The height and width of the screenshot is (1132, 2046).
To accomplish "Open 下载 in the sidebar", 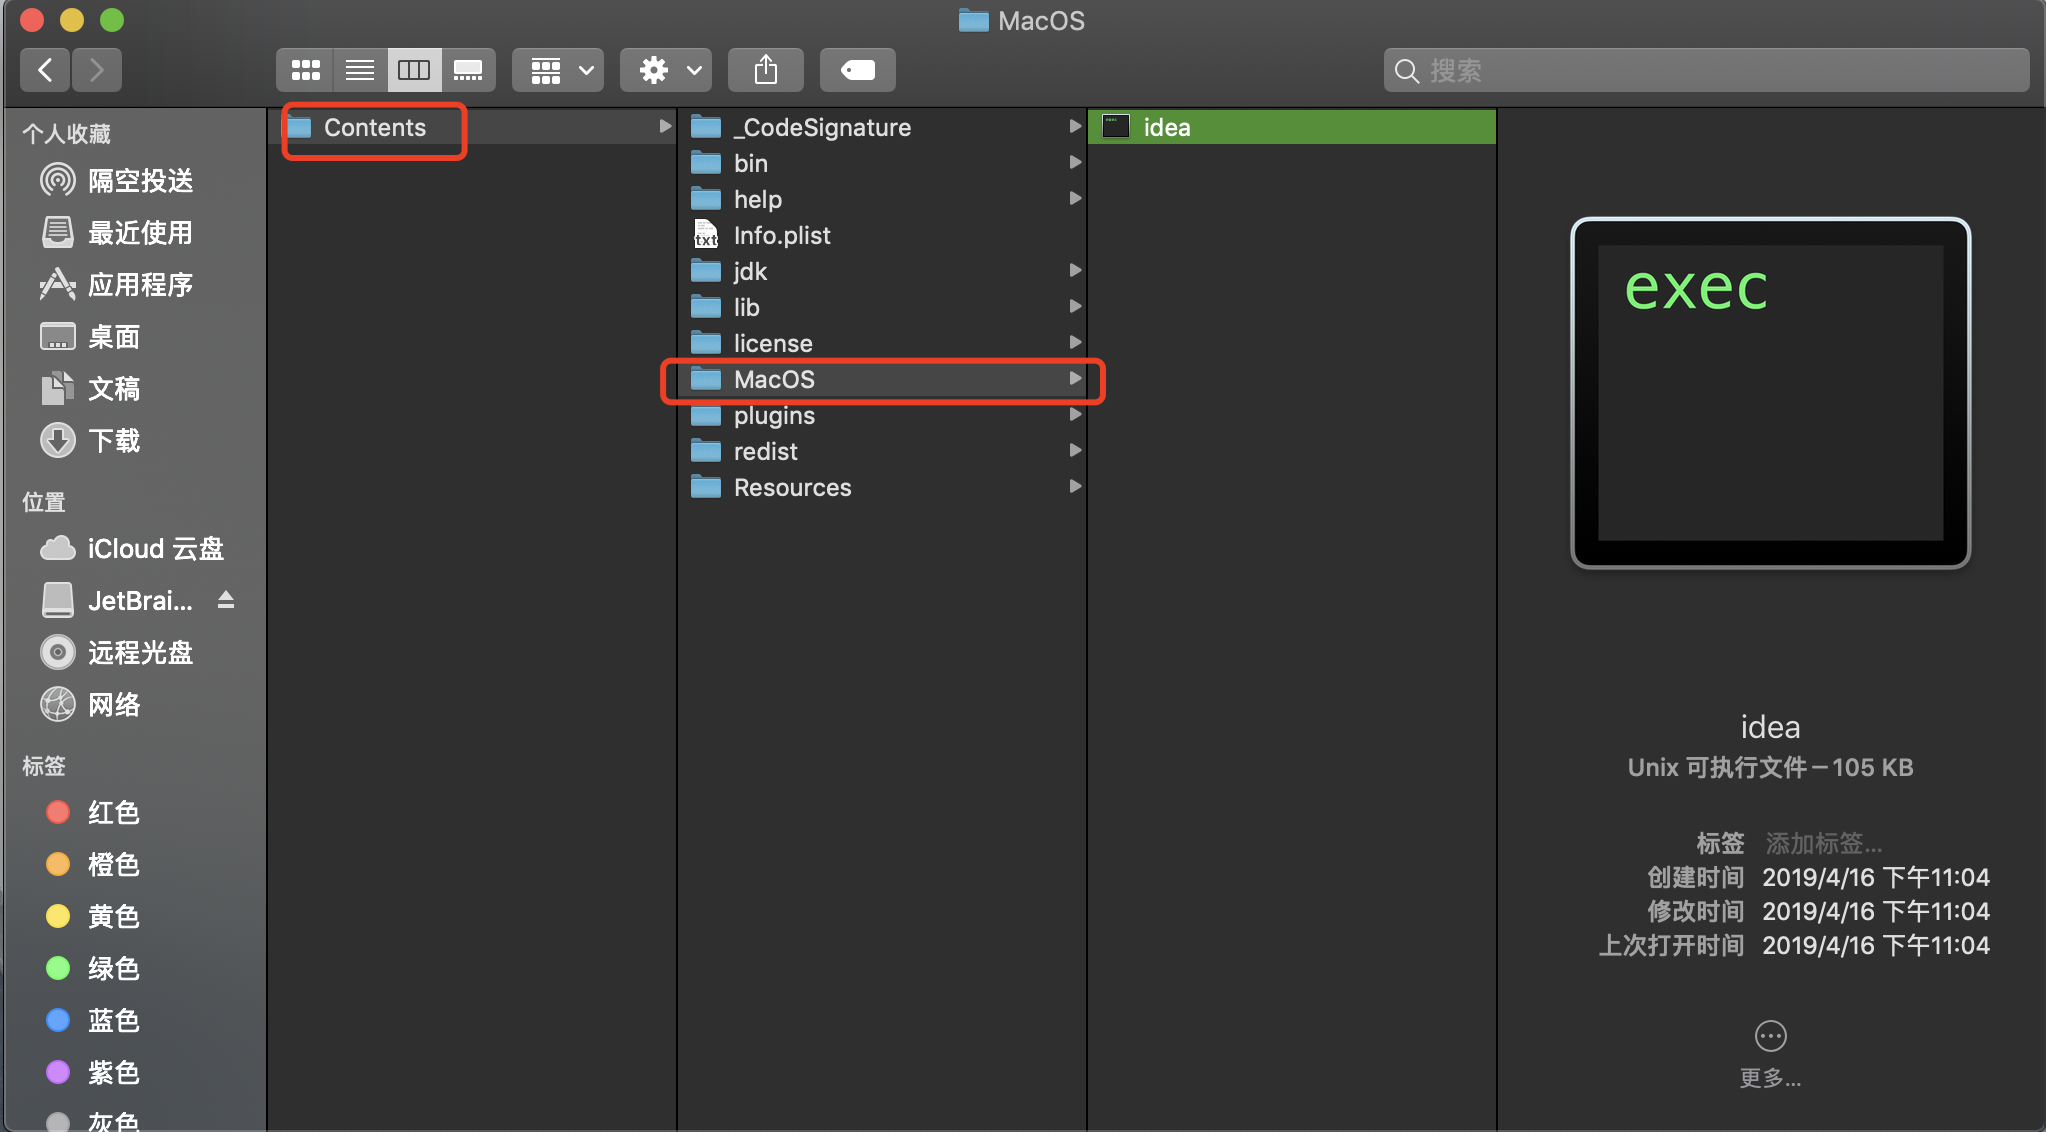I will click(90, 441).
